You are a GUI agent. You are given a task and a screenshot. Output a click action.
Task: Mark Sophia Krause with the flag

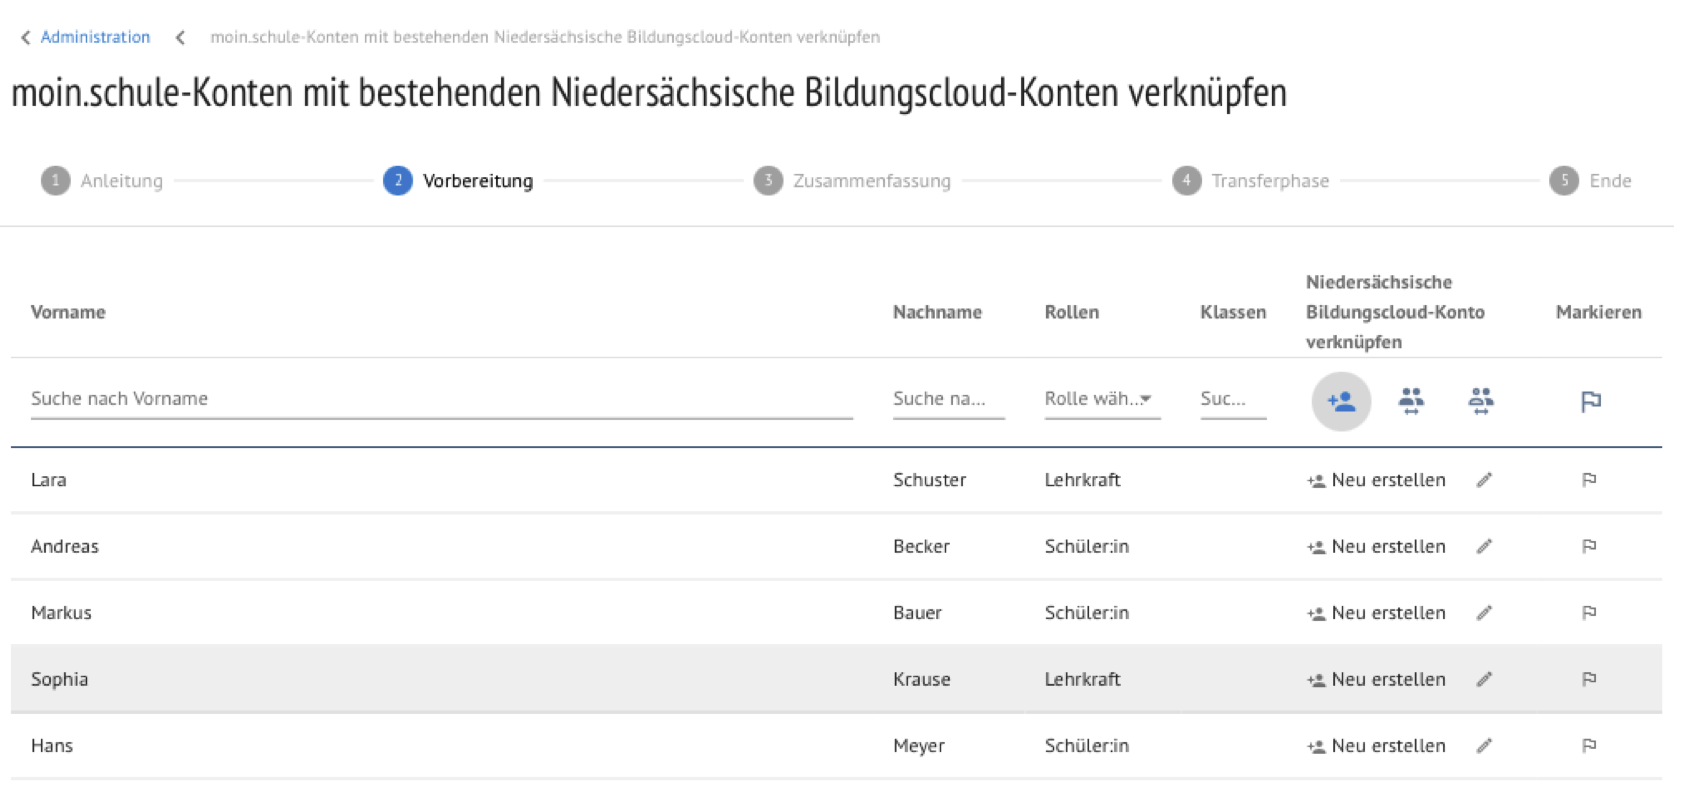[x=1589, y=679]
